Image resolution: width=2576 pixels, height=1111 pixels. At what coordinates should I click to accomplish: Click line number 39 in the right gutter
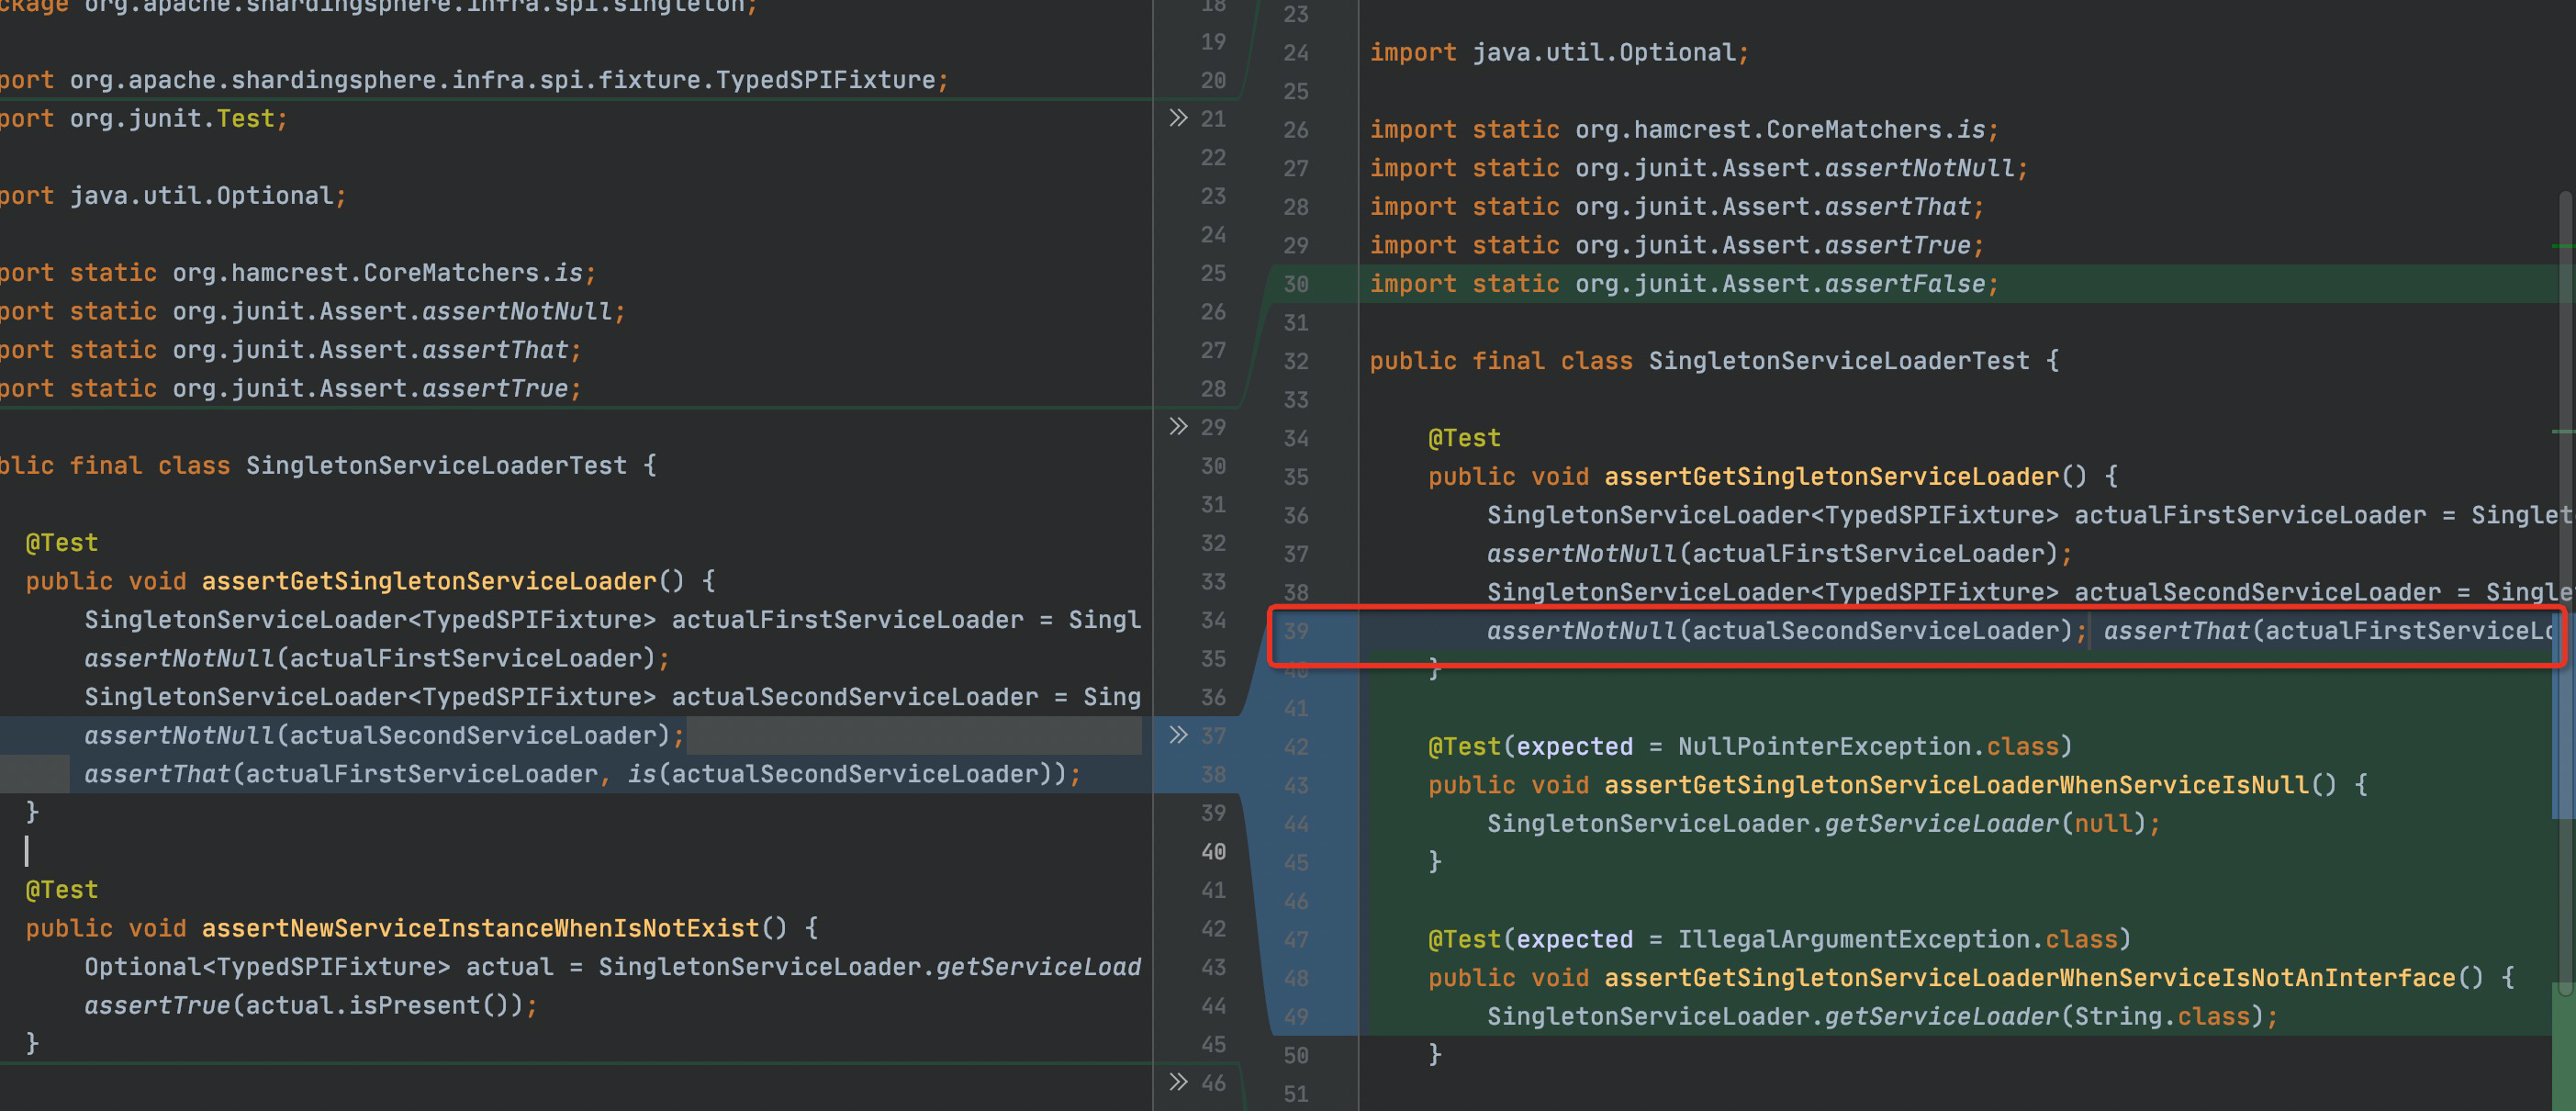coord(1296,632)
